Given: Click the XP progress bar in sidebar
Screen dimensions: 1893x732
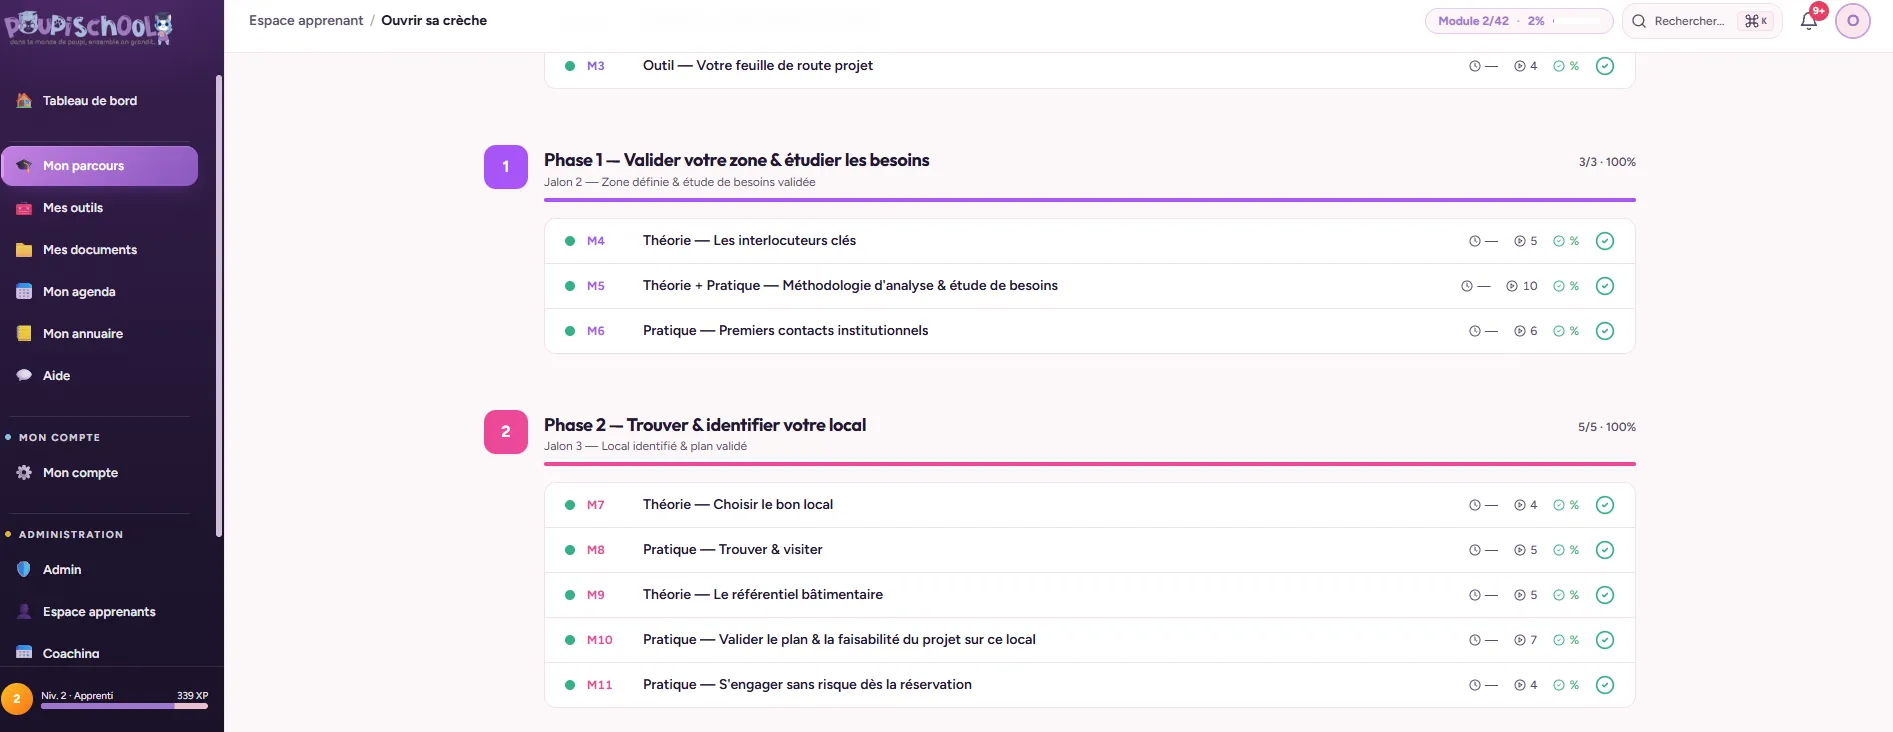Looking at the screenshot, I should pyautogui.click(x=124, y=706).
